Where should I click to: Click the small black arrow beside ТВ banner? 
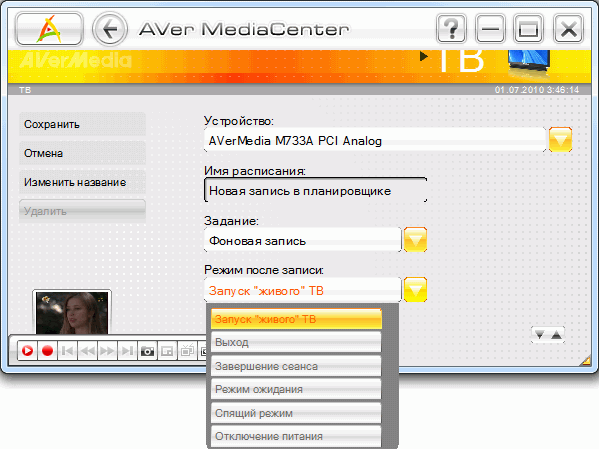(423, 56)
